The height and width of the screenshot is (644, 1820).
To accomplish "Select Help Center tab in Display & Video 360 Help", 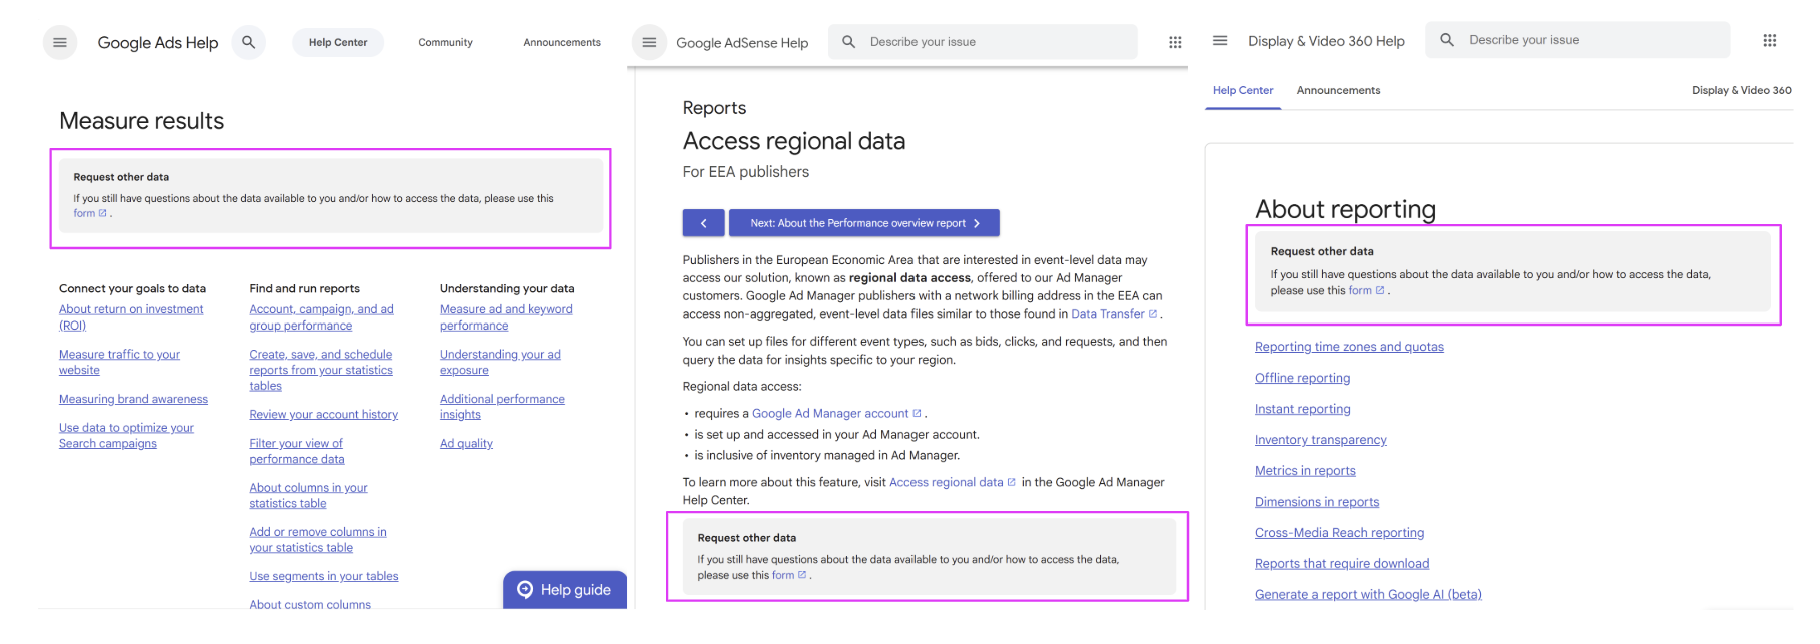I will tap(1243, 90).
